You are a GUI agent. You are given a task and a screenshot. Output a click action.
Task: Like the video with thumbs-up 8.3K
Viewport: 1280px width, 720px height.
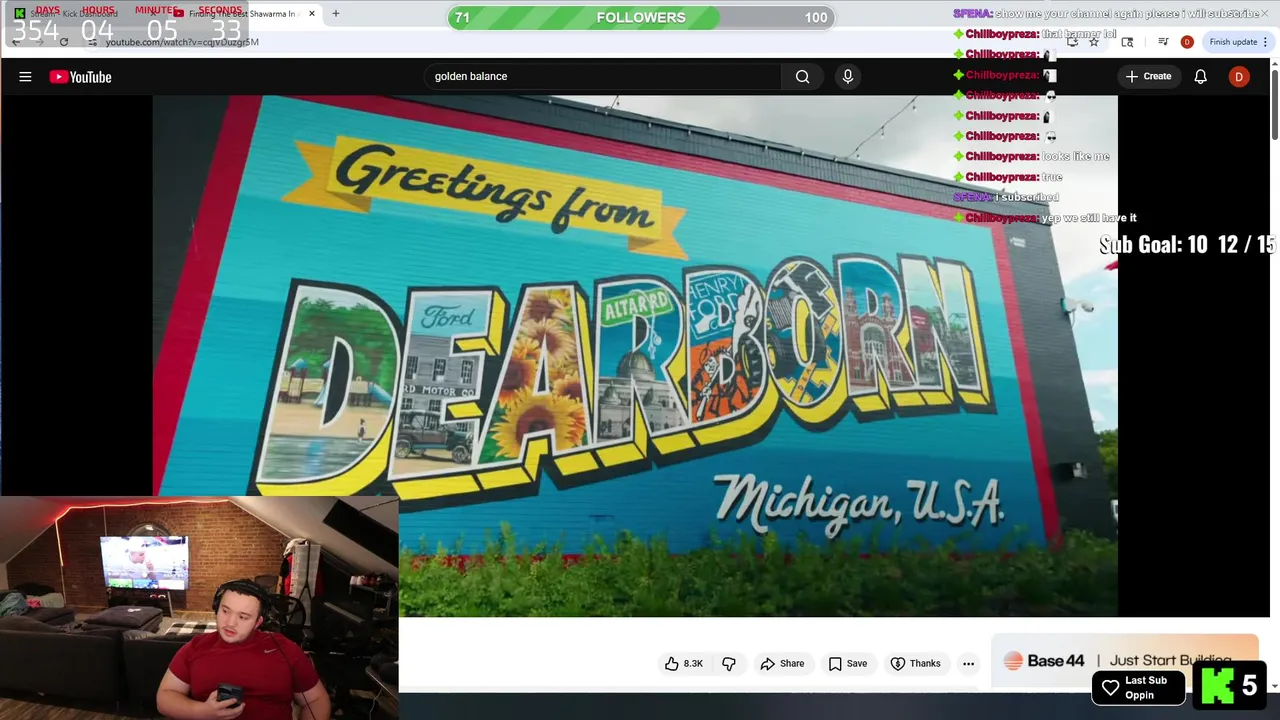(x=684, y=663)
